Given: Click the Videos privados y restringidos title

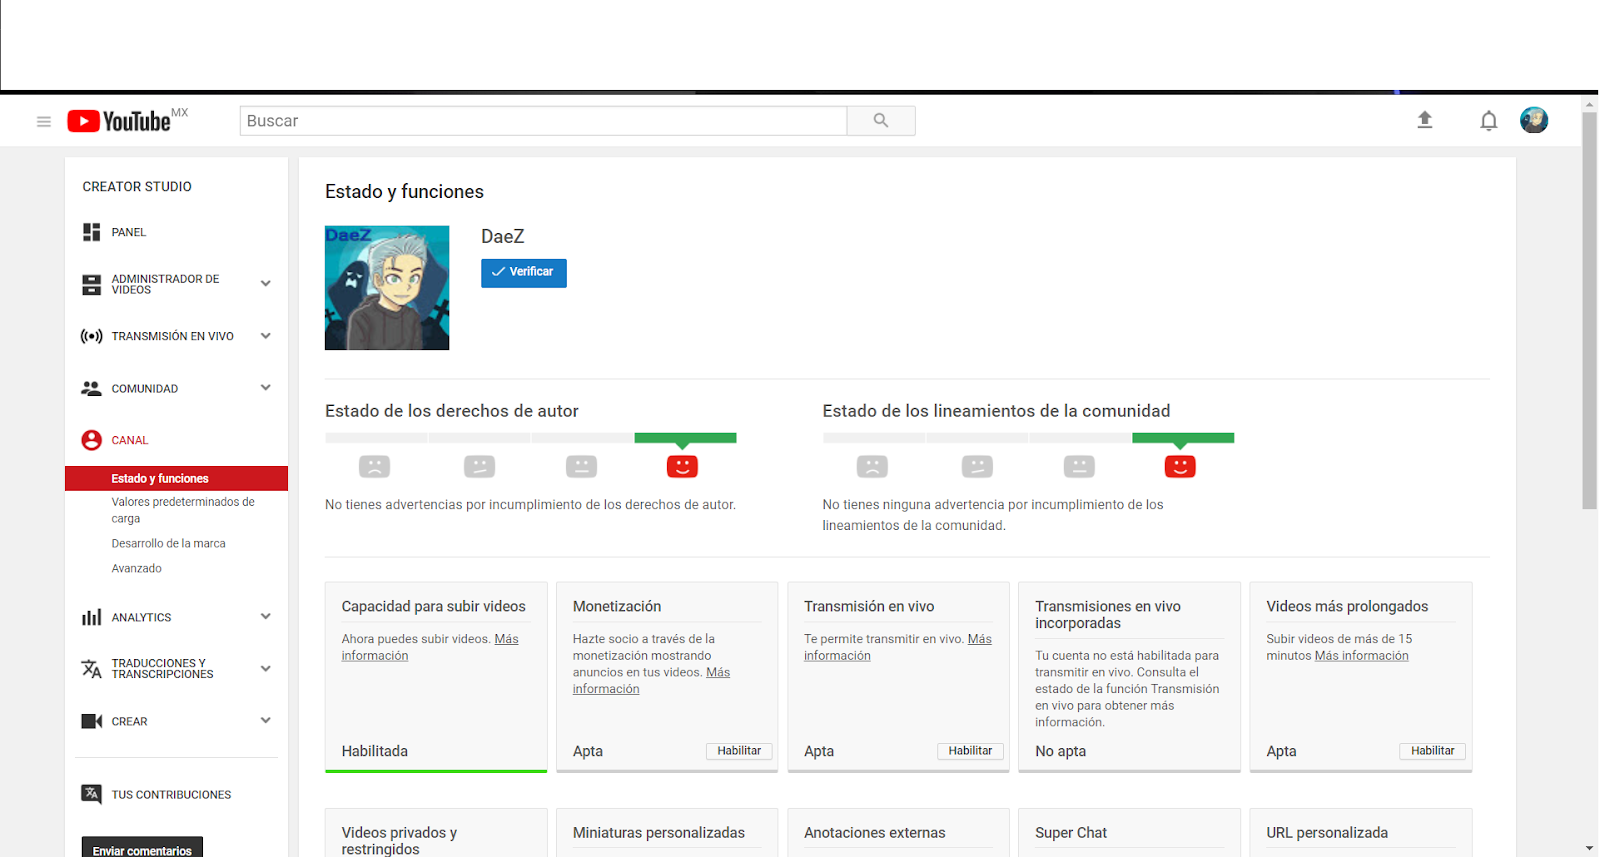Looking at the screenshot, I should tap(399, 841).
